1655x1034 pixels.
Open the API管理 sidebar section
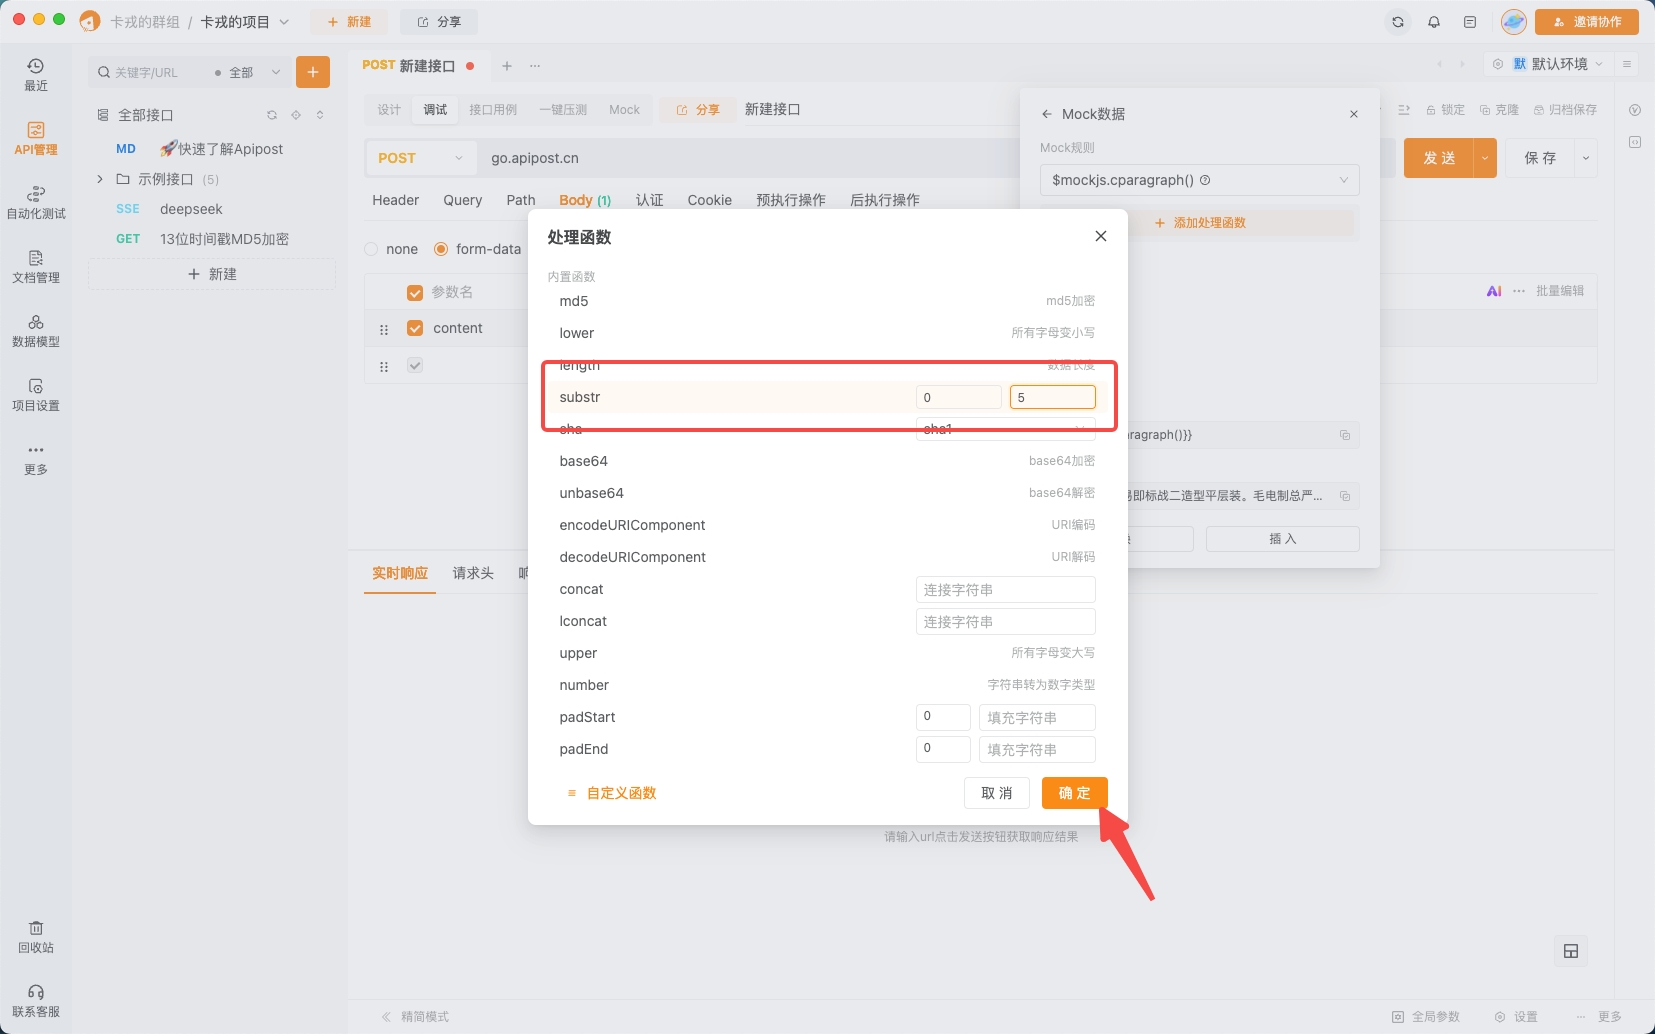pyautogui.click(x=36, y=139)
